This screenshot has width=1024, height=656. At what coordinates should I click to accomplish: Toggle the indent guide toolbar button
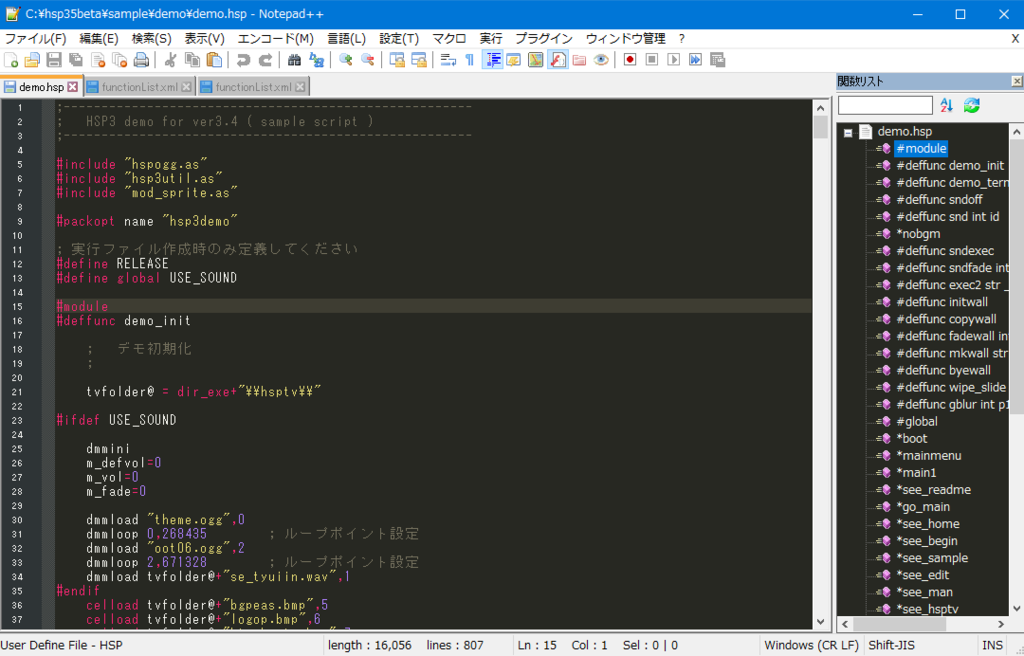tap(492, 60)
